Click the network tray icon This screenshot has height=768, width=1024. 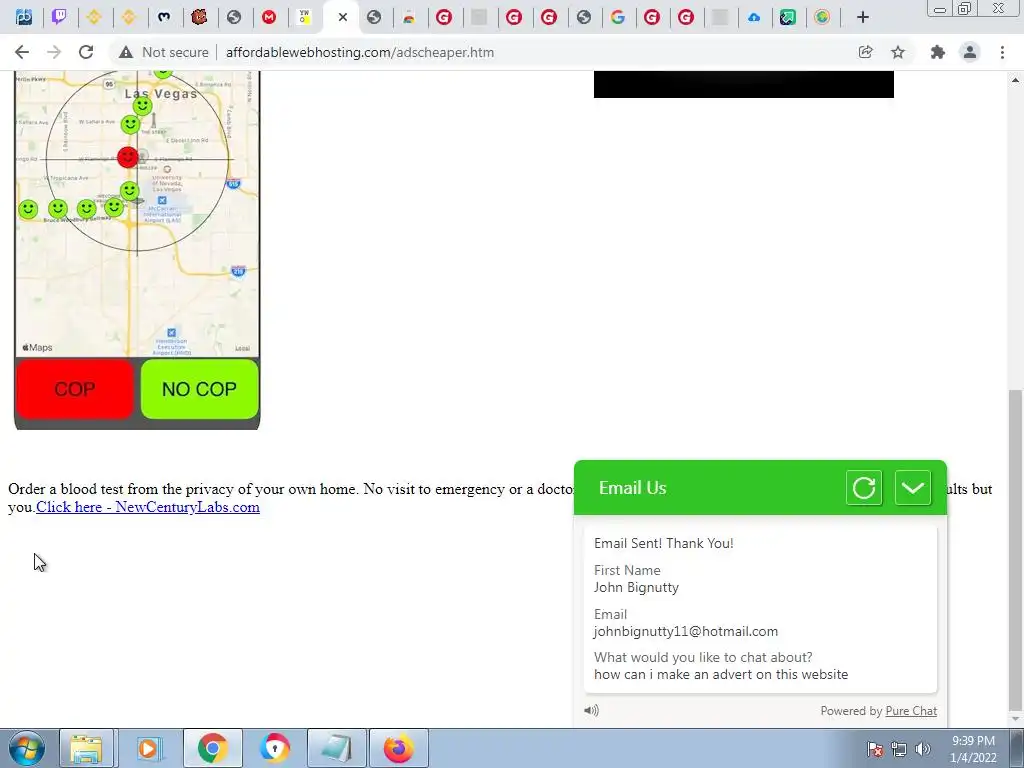click(x=899, y=749)
